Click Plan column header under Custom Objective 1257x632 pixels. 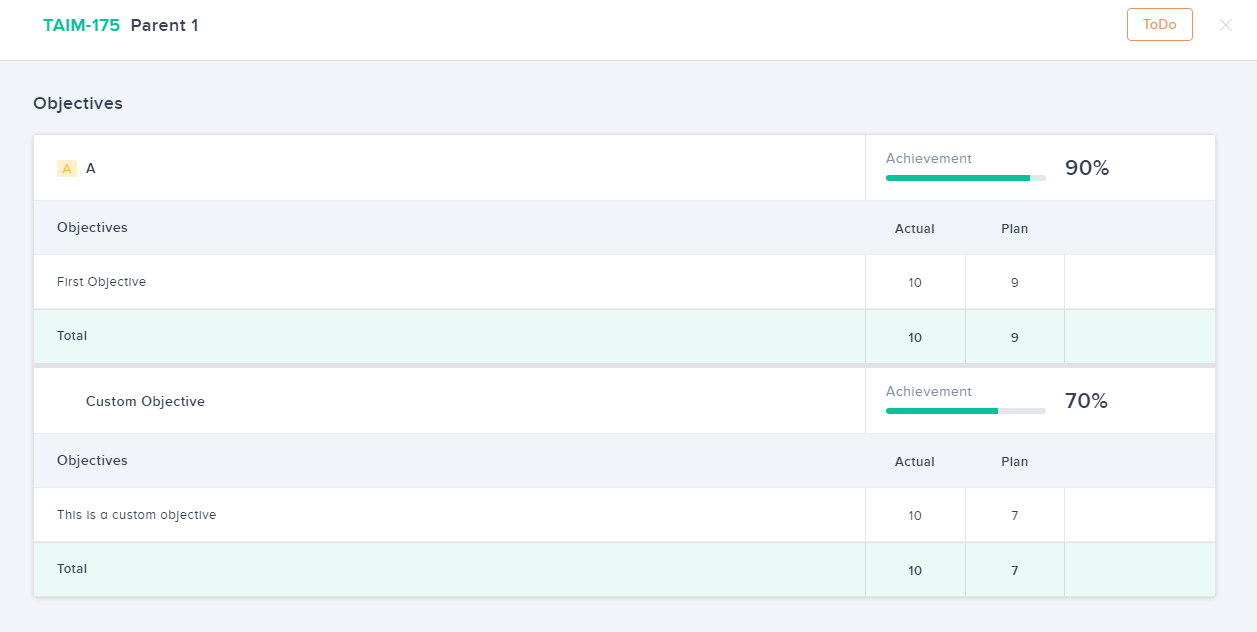click(x=1014, y=462)
